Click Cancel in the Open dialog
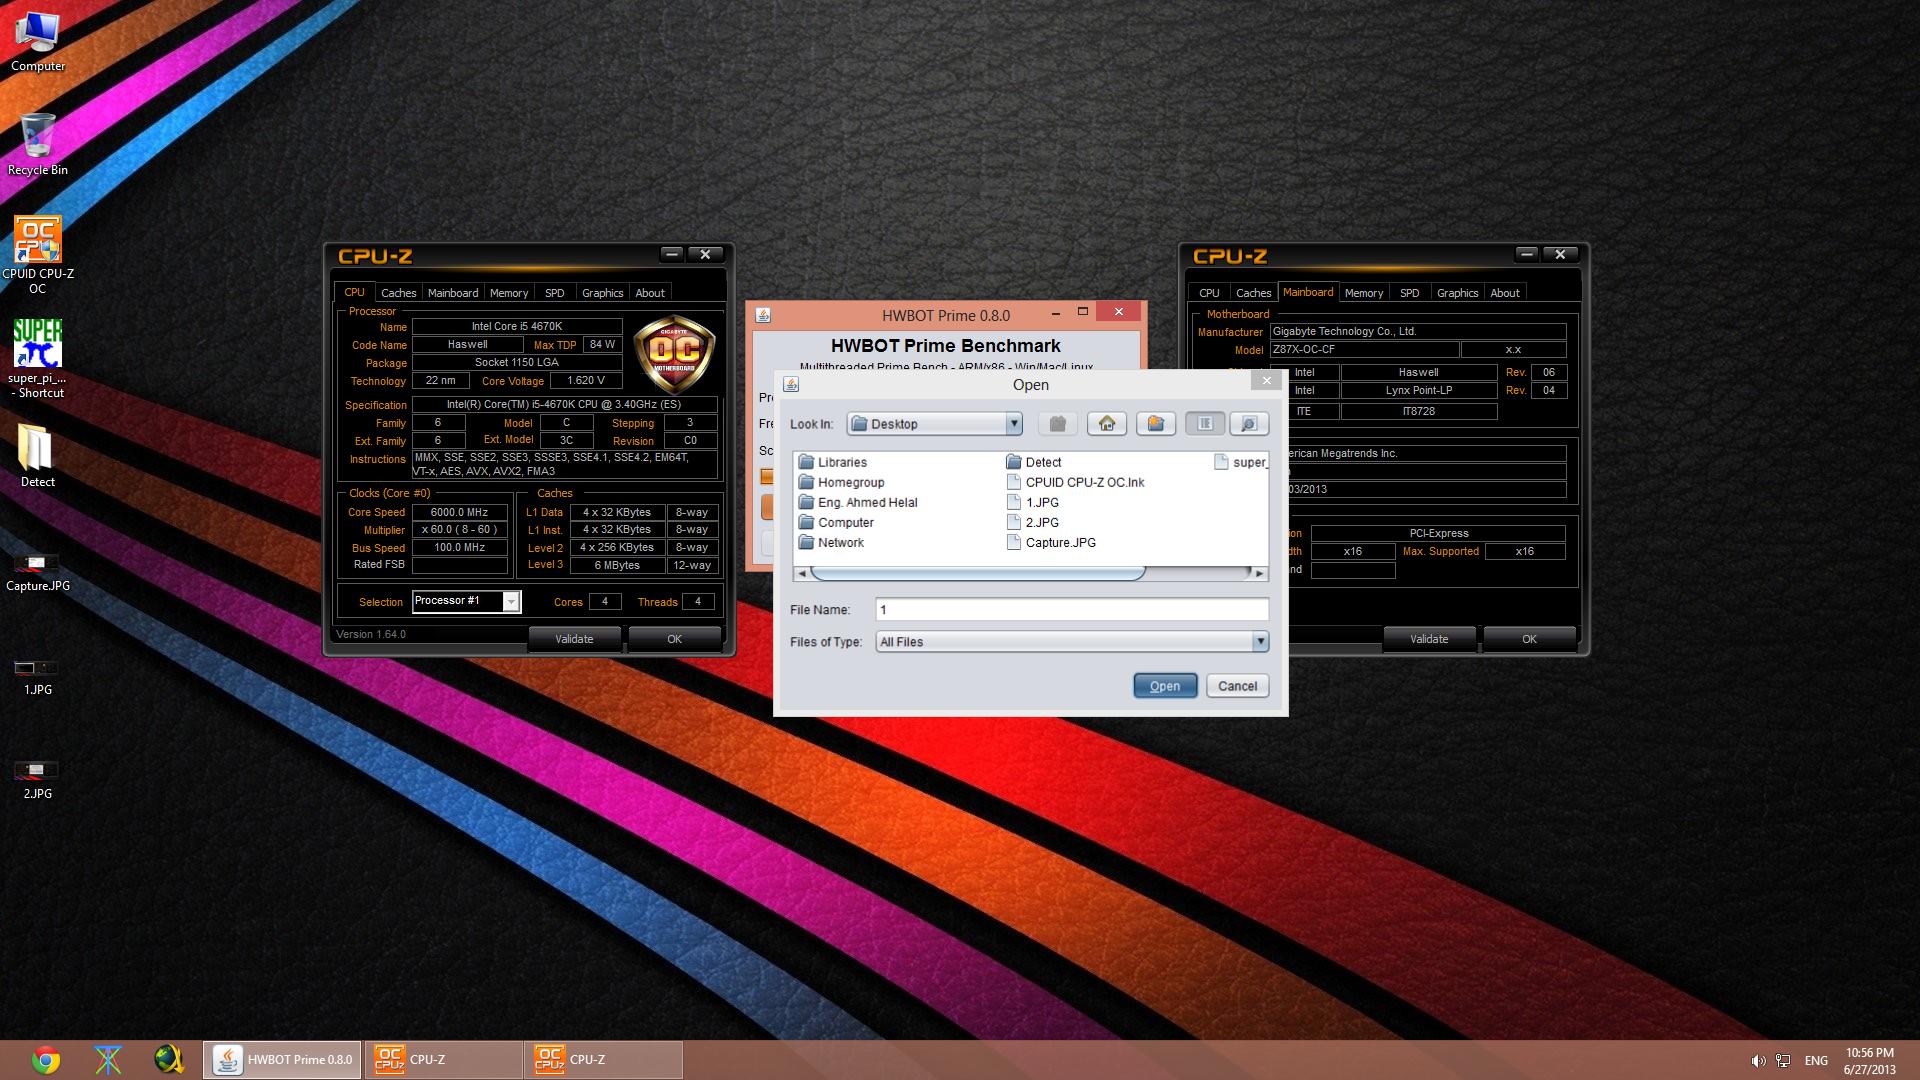Viewport: 1920px width, 1080px height. tap(1237, 686)
